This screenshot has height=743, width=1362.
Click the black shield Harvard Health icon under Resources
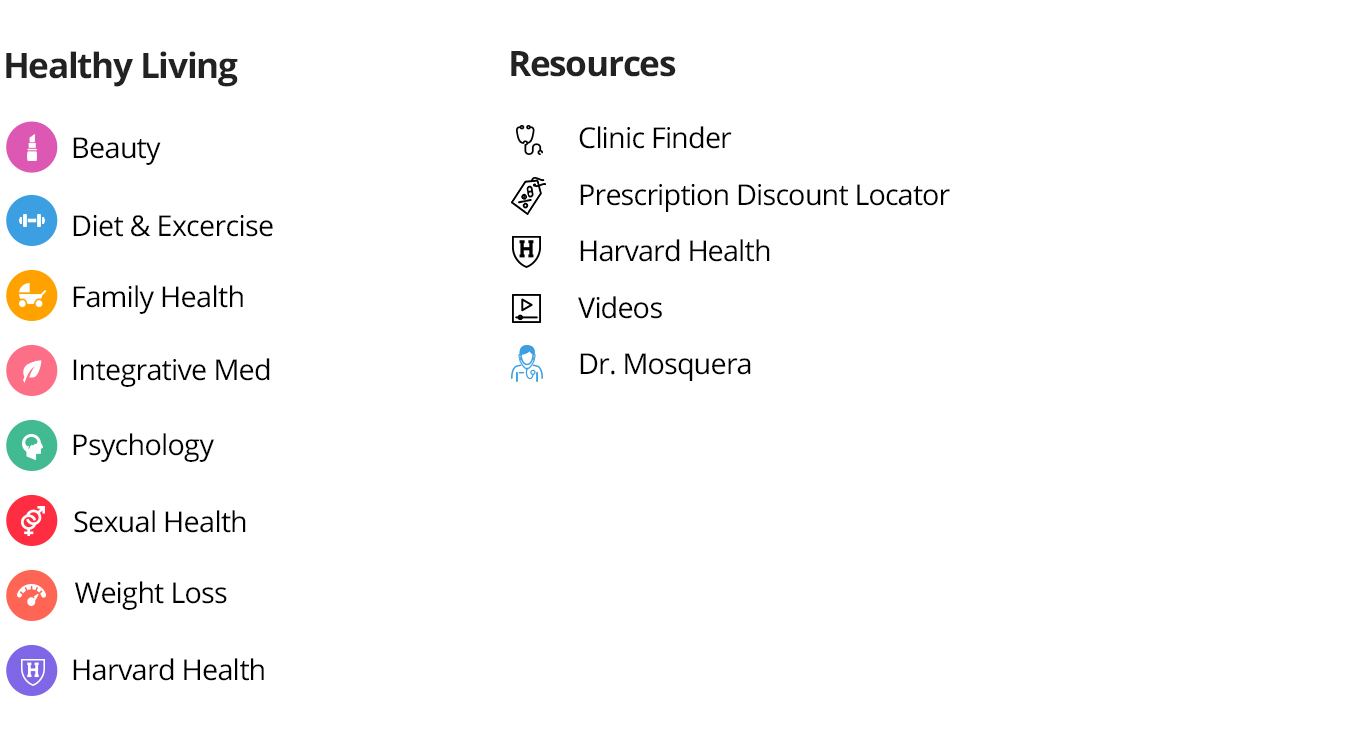click(526, 252)
